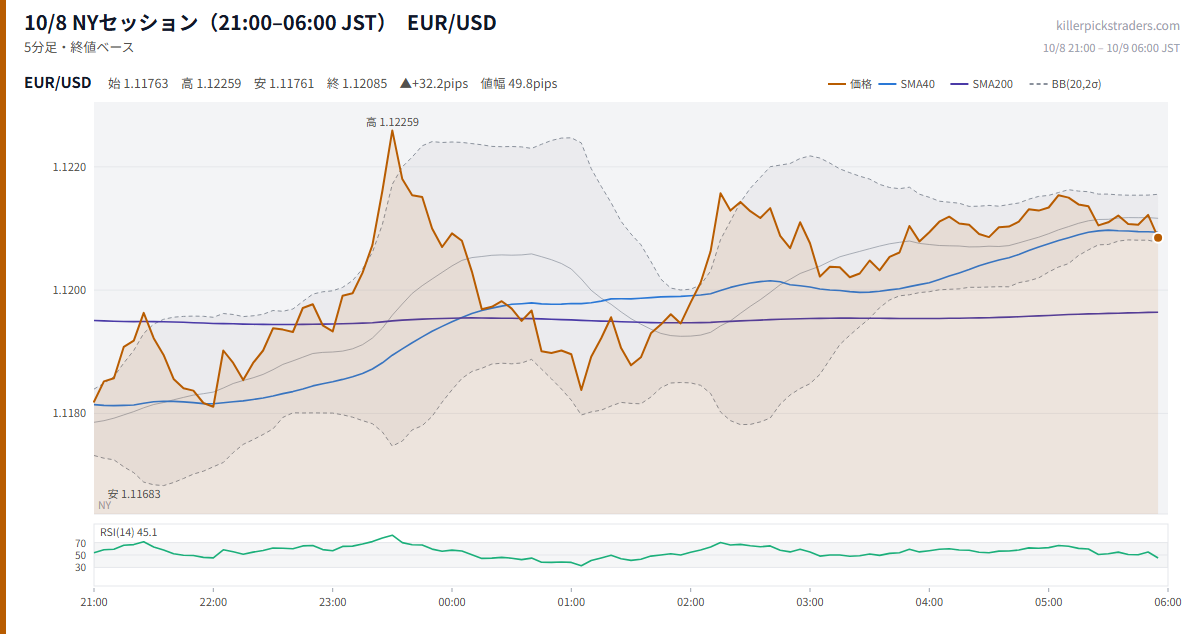Screen dimensions: 1200x634
Task: Select the open value "始 1.11763"
Action: pyautogui.click(x=138, y=84)
